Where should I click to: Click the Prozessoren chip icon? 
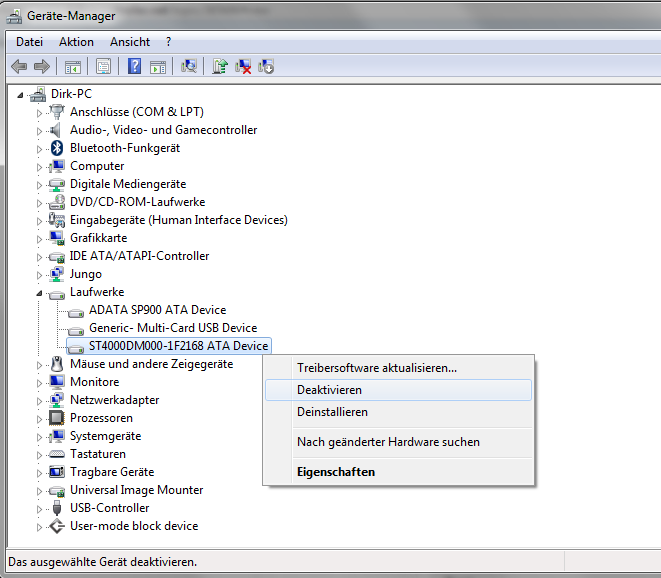56,418
